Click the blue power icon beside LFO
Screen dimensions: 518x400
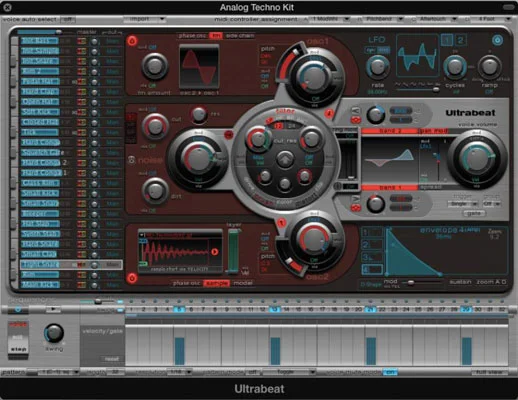[x=497, y=40]
